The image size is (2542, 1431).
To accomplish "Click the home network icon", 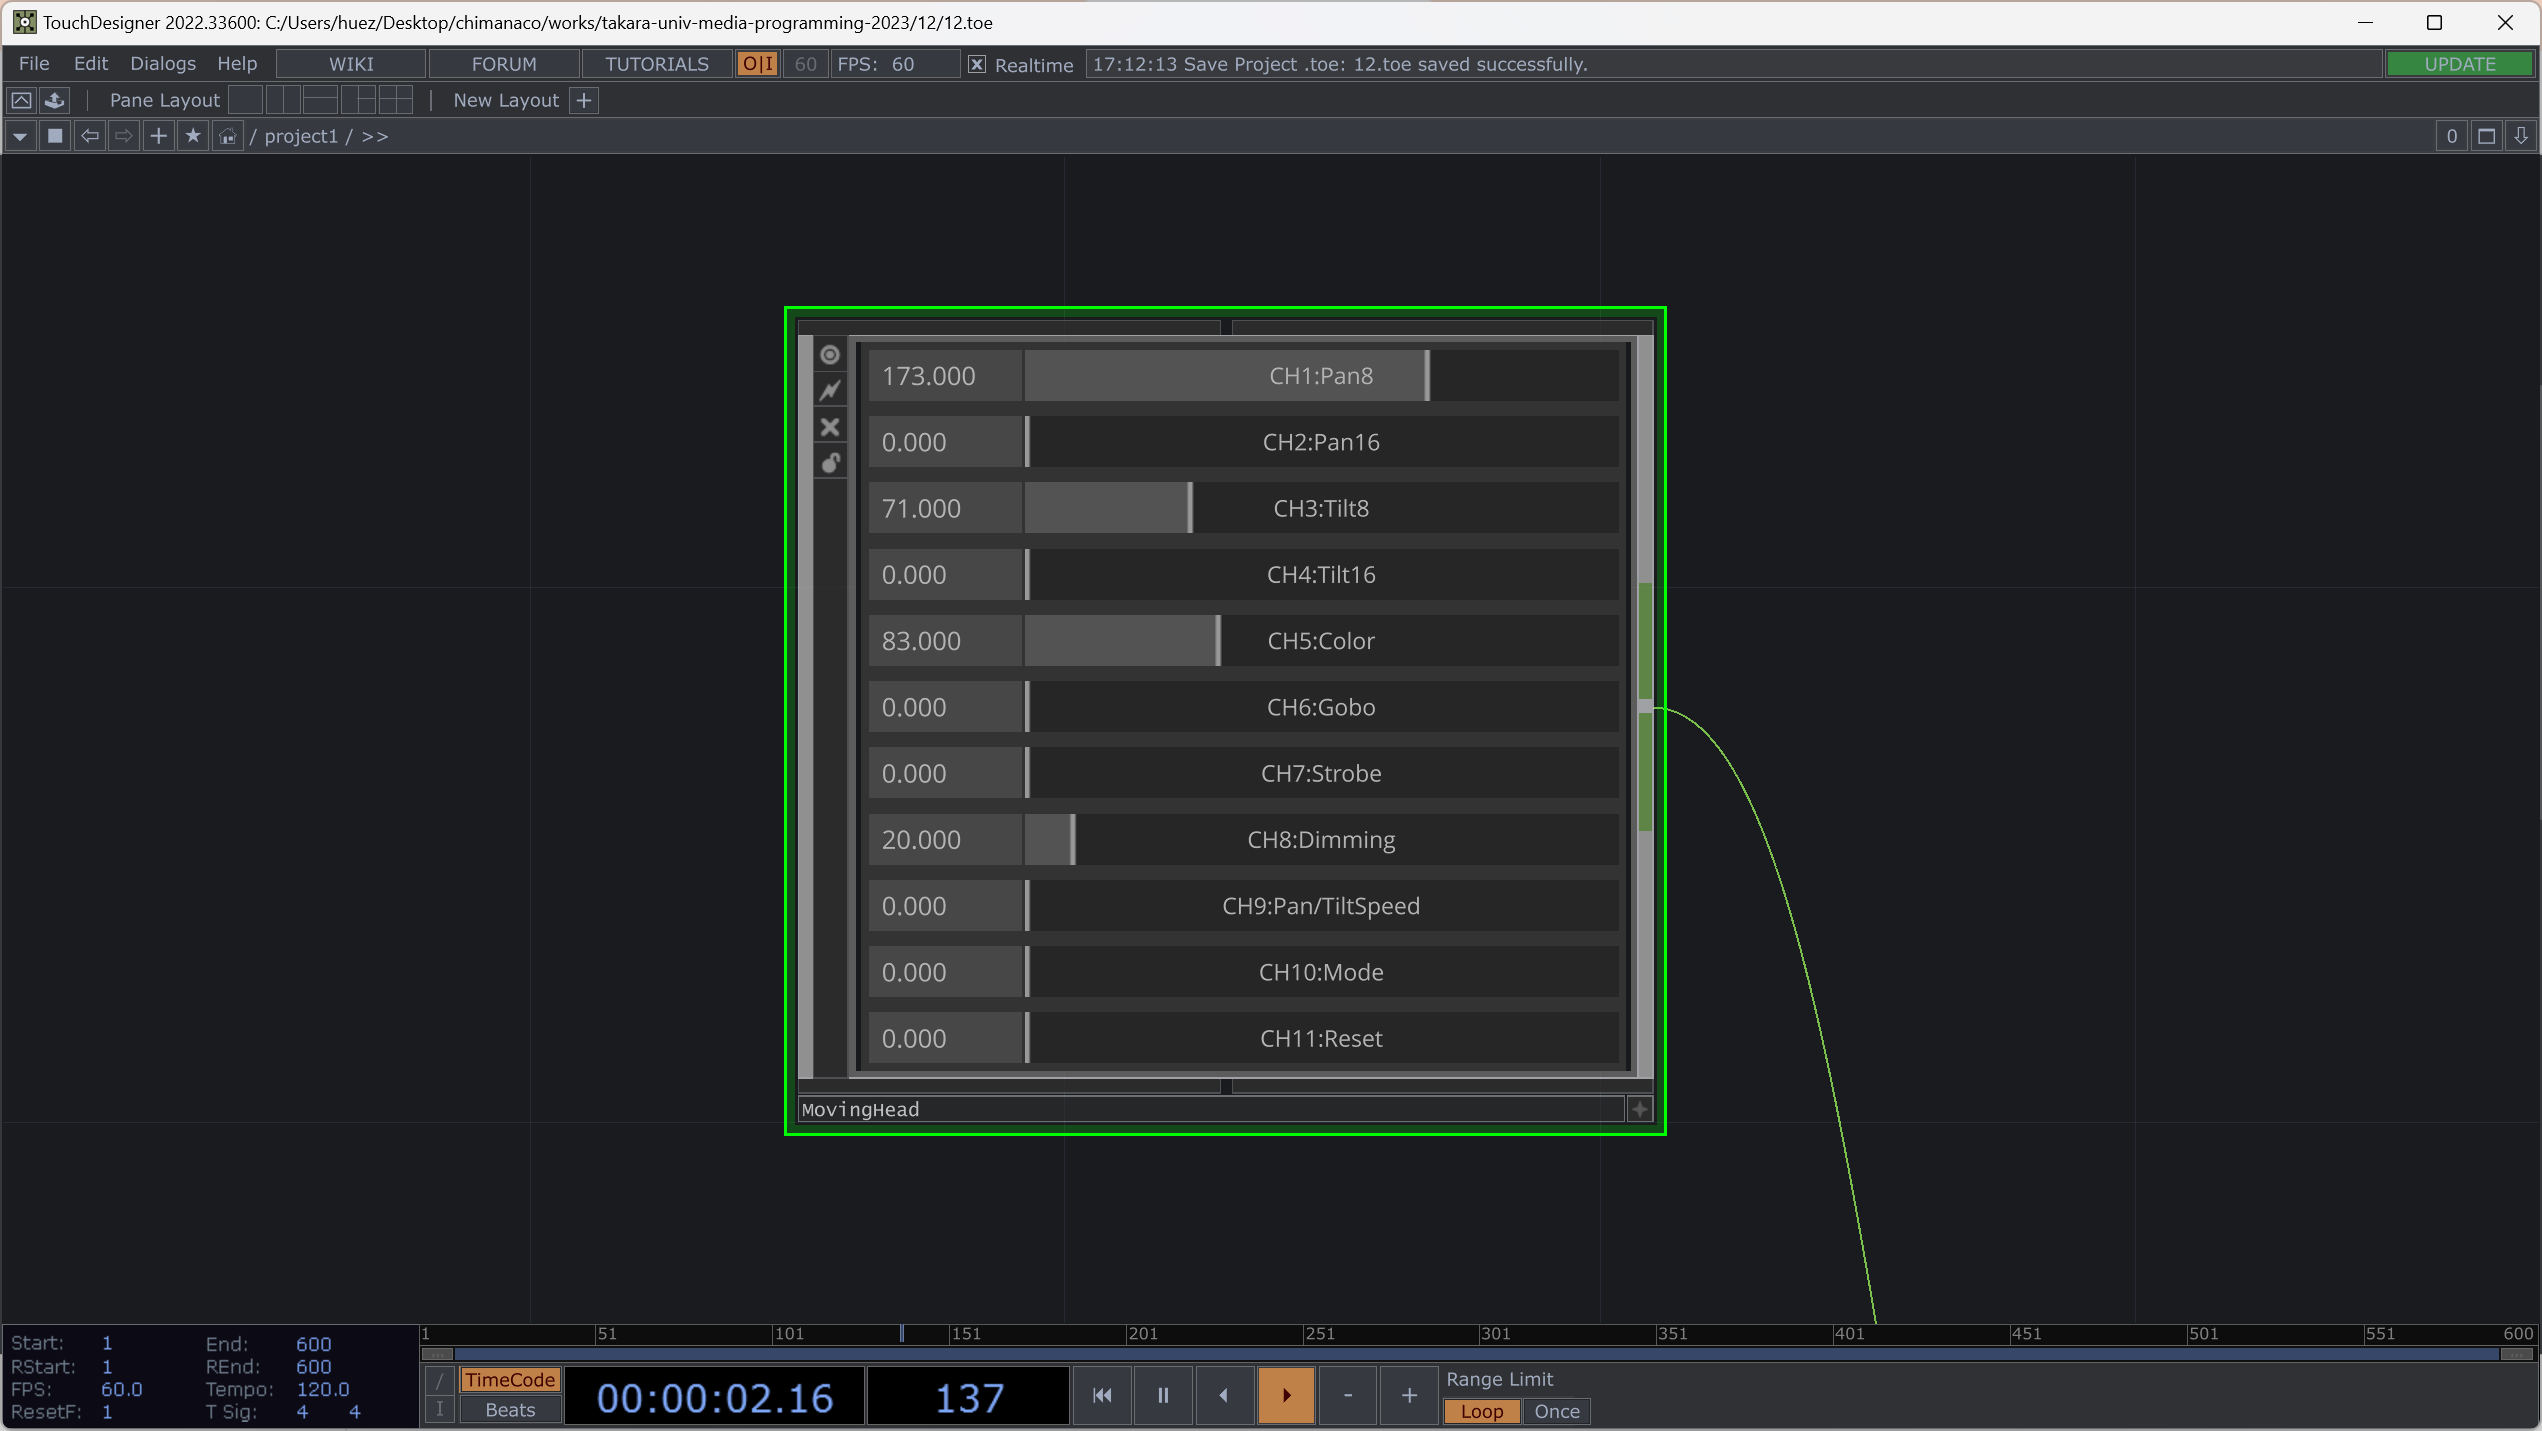I will [228, 136].
